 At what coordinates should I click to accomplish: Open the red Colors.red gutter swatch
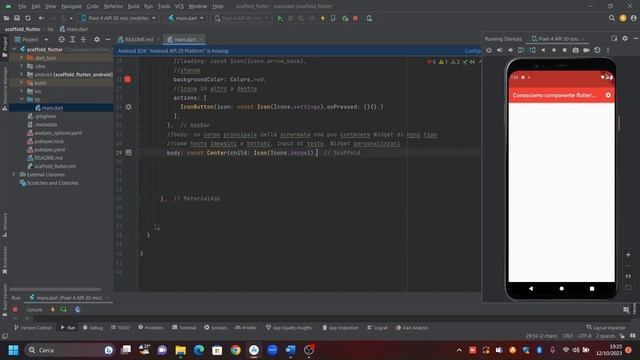tap(128, 79)
